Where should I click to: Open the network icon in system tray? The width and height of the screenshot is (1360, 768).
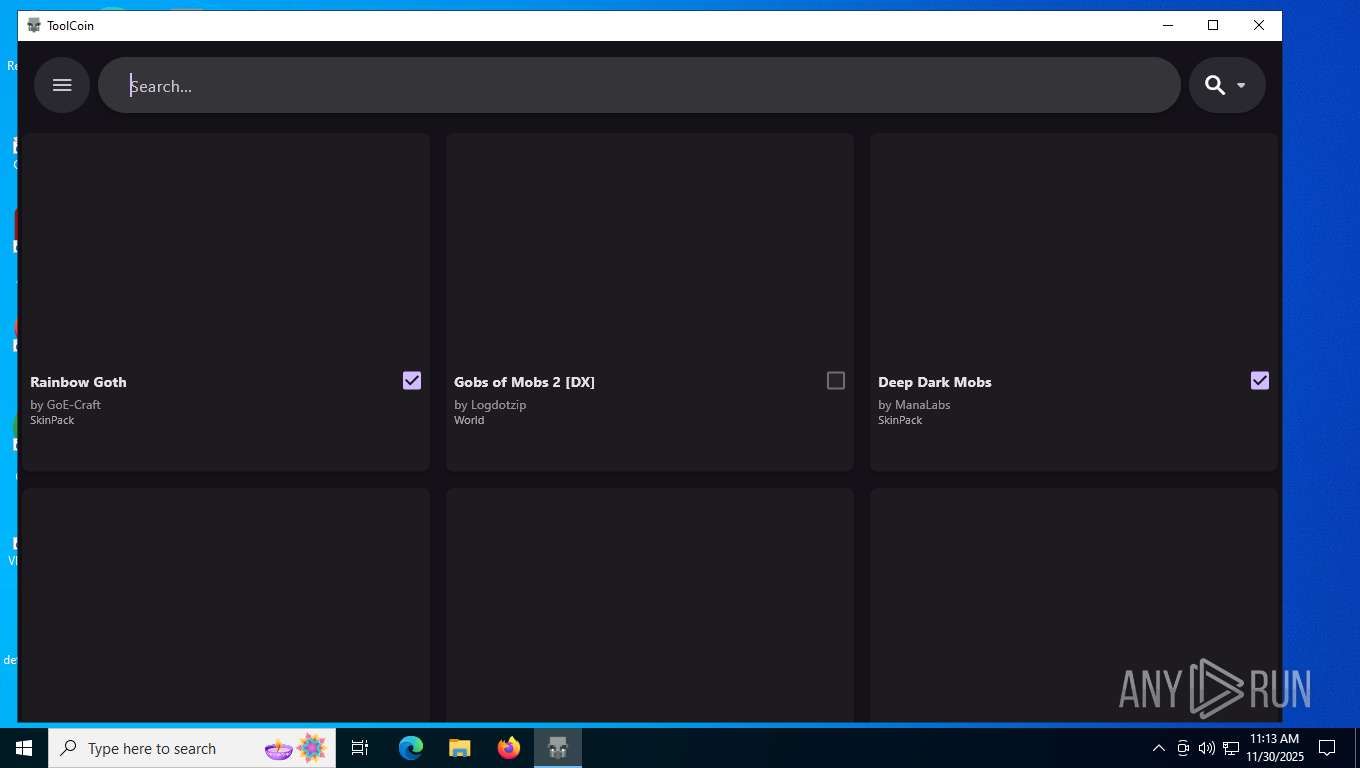tap(1231, 748)
